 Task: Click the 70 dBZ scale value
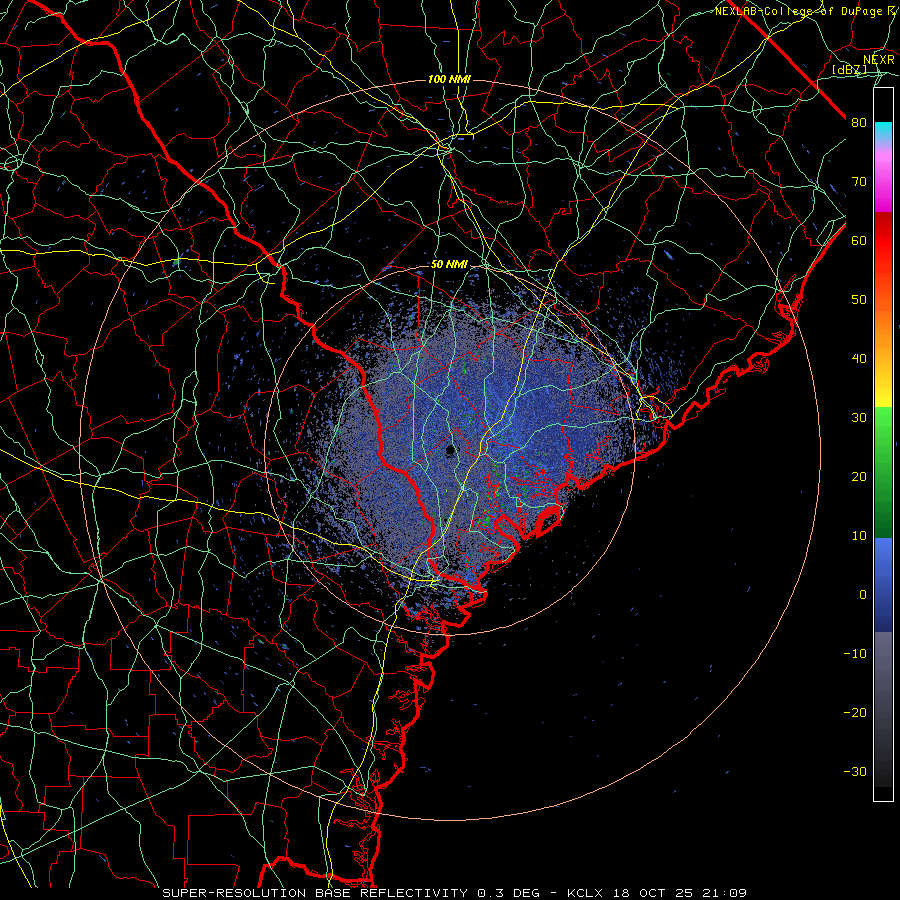(x=859, y=182)
